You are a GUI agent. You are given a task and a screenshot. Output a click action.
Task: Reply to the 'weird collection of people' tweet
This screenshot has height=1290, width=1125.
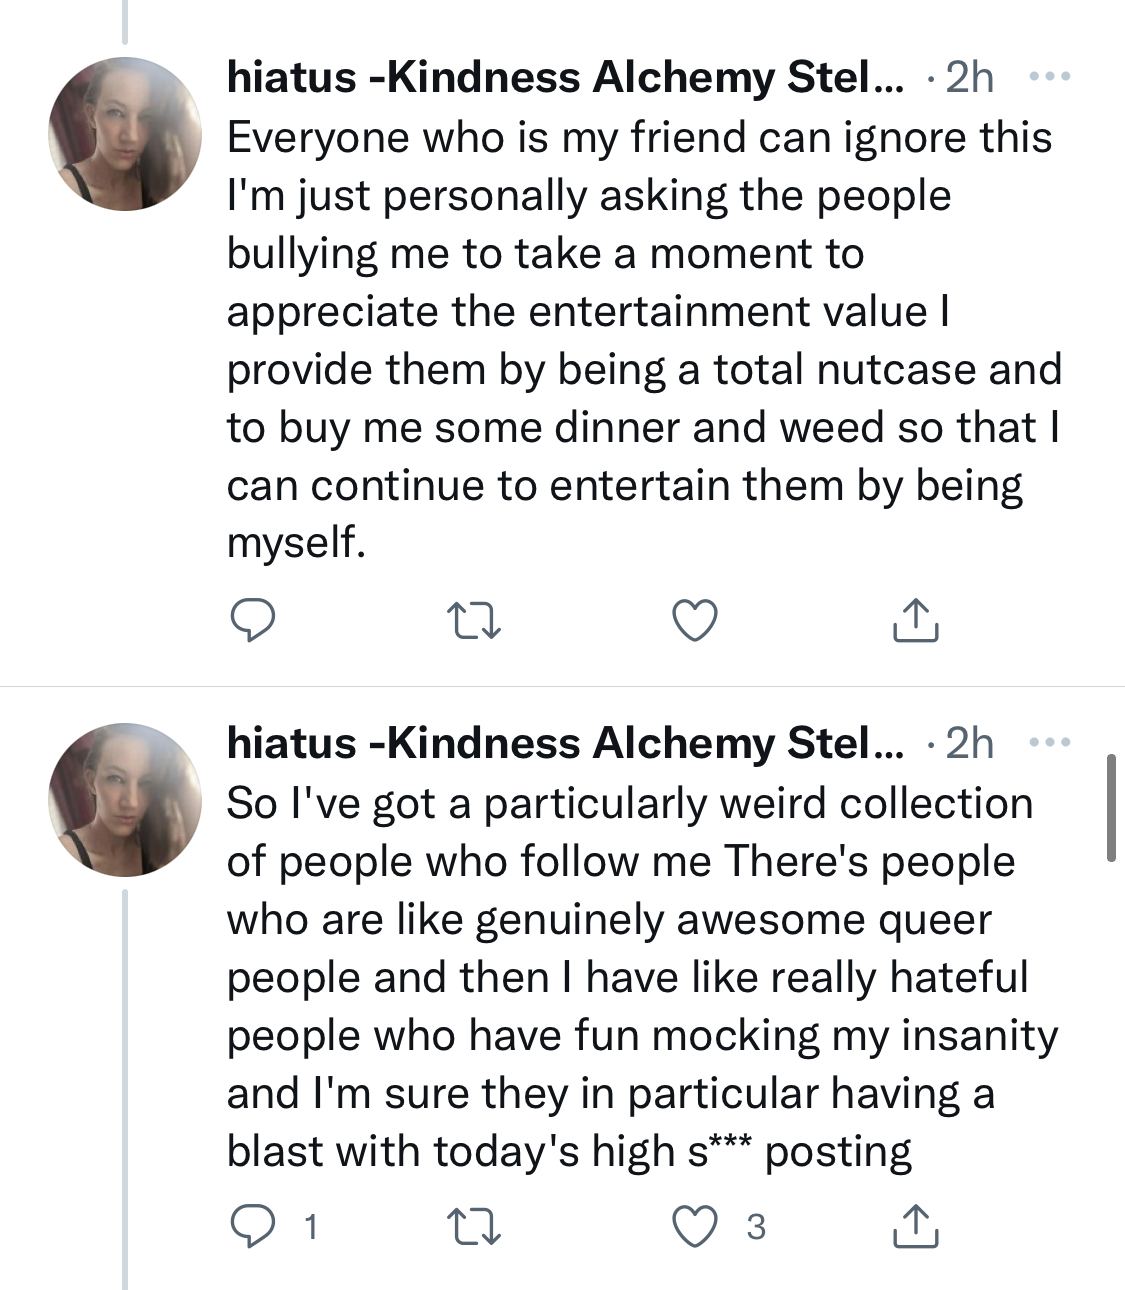[253, 1227]
